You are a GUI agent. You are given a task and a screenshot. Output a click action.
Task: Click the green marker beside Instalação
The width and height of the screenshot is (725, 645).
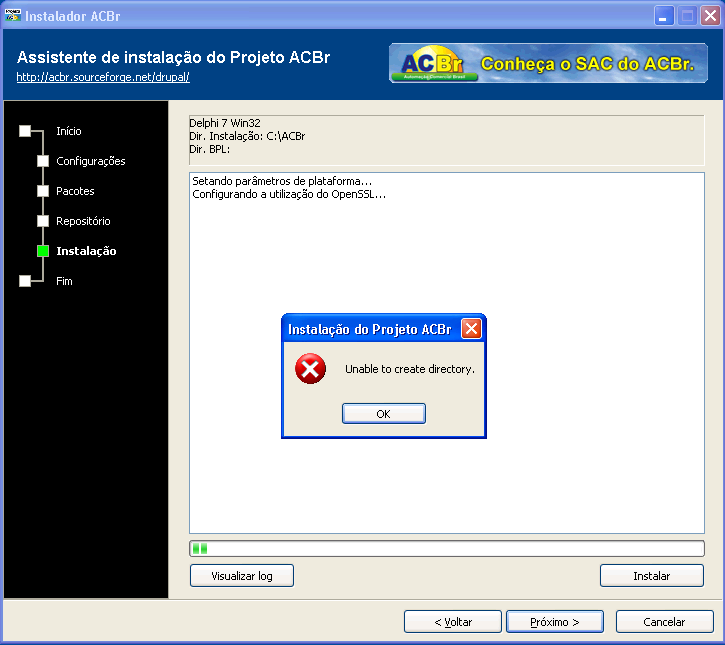click(x=43, y=251)
